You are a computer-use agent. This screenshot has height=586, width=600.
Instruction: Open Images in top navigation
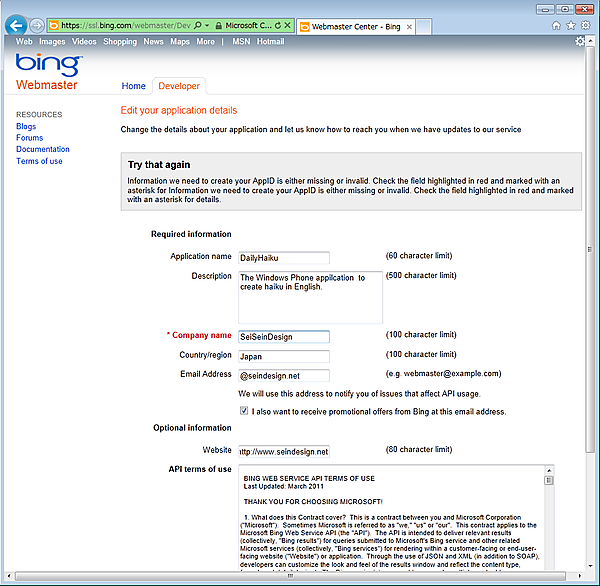52,41
